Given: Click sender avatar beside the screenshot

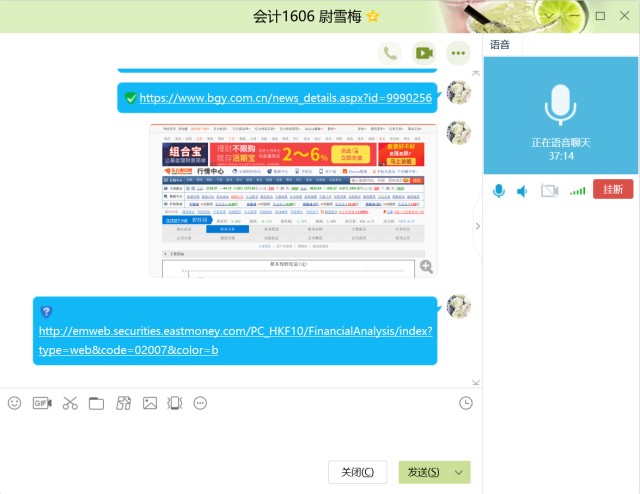Looking at the screenshot, I should pyautogui.click(x=459, y=132).
